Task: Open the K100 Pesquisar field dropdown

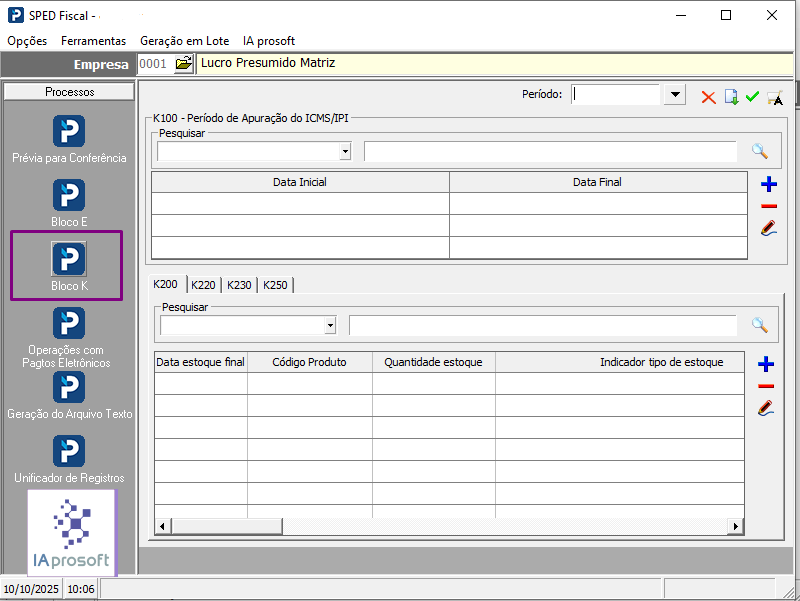Action: (x=345, y=152)
